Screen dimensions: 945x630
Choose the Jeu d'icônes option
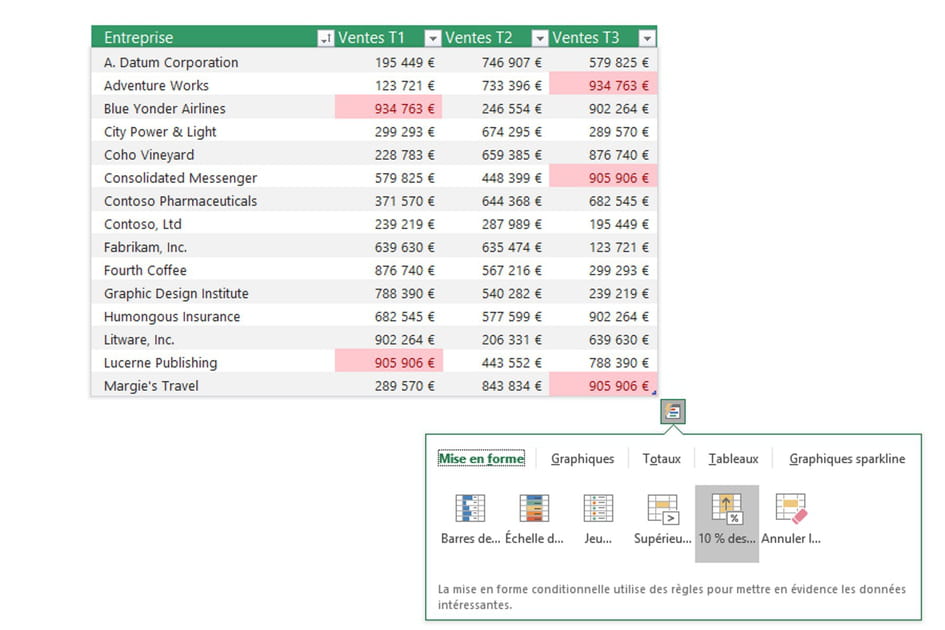[x=598, y=515]
